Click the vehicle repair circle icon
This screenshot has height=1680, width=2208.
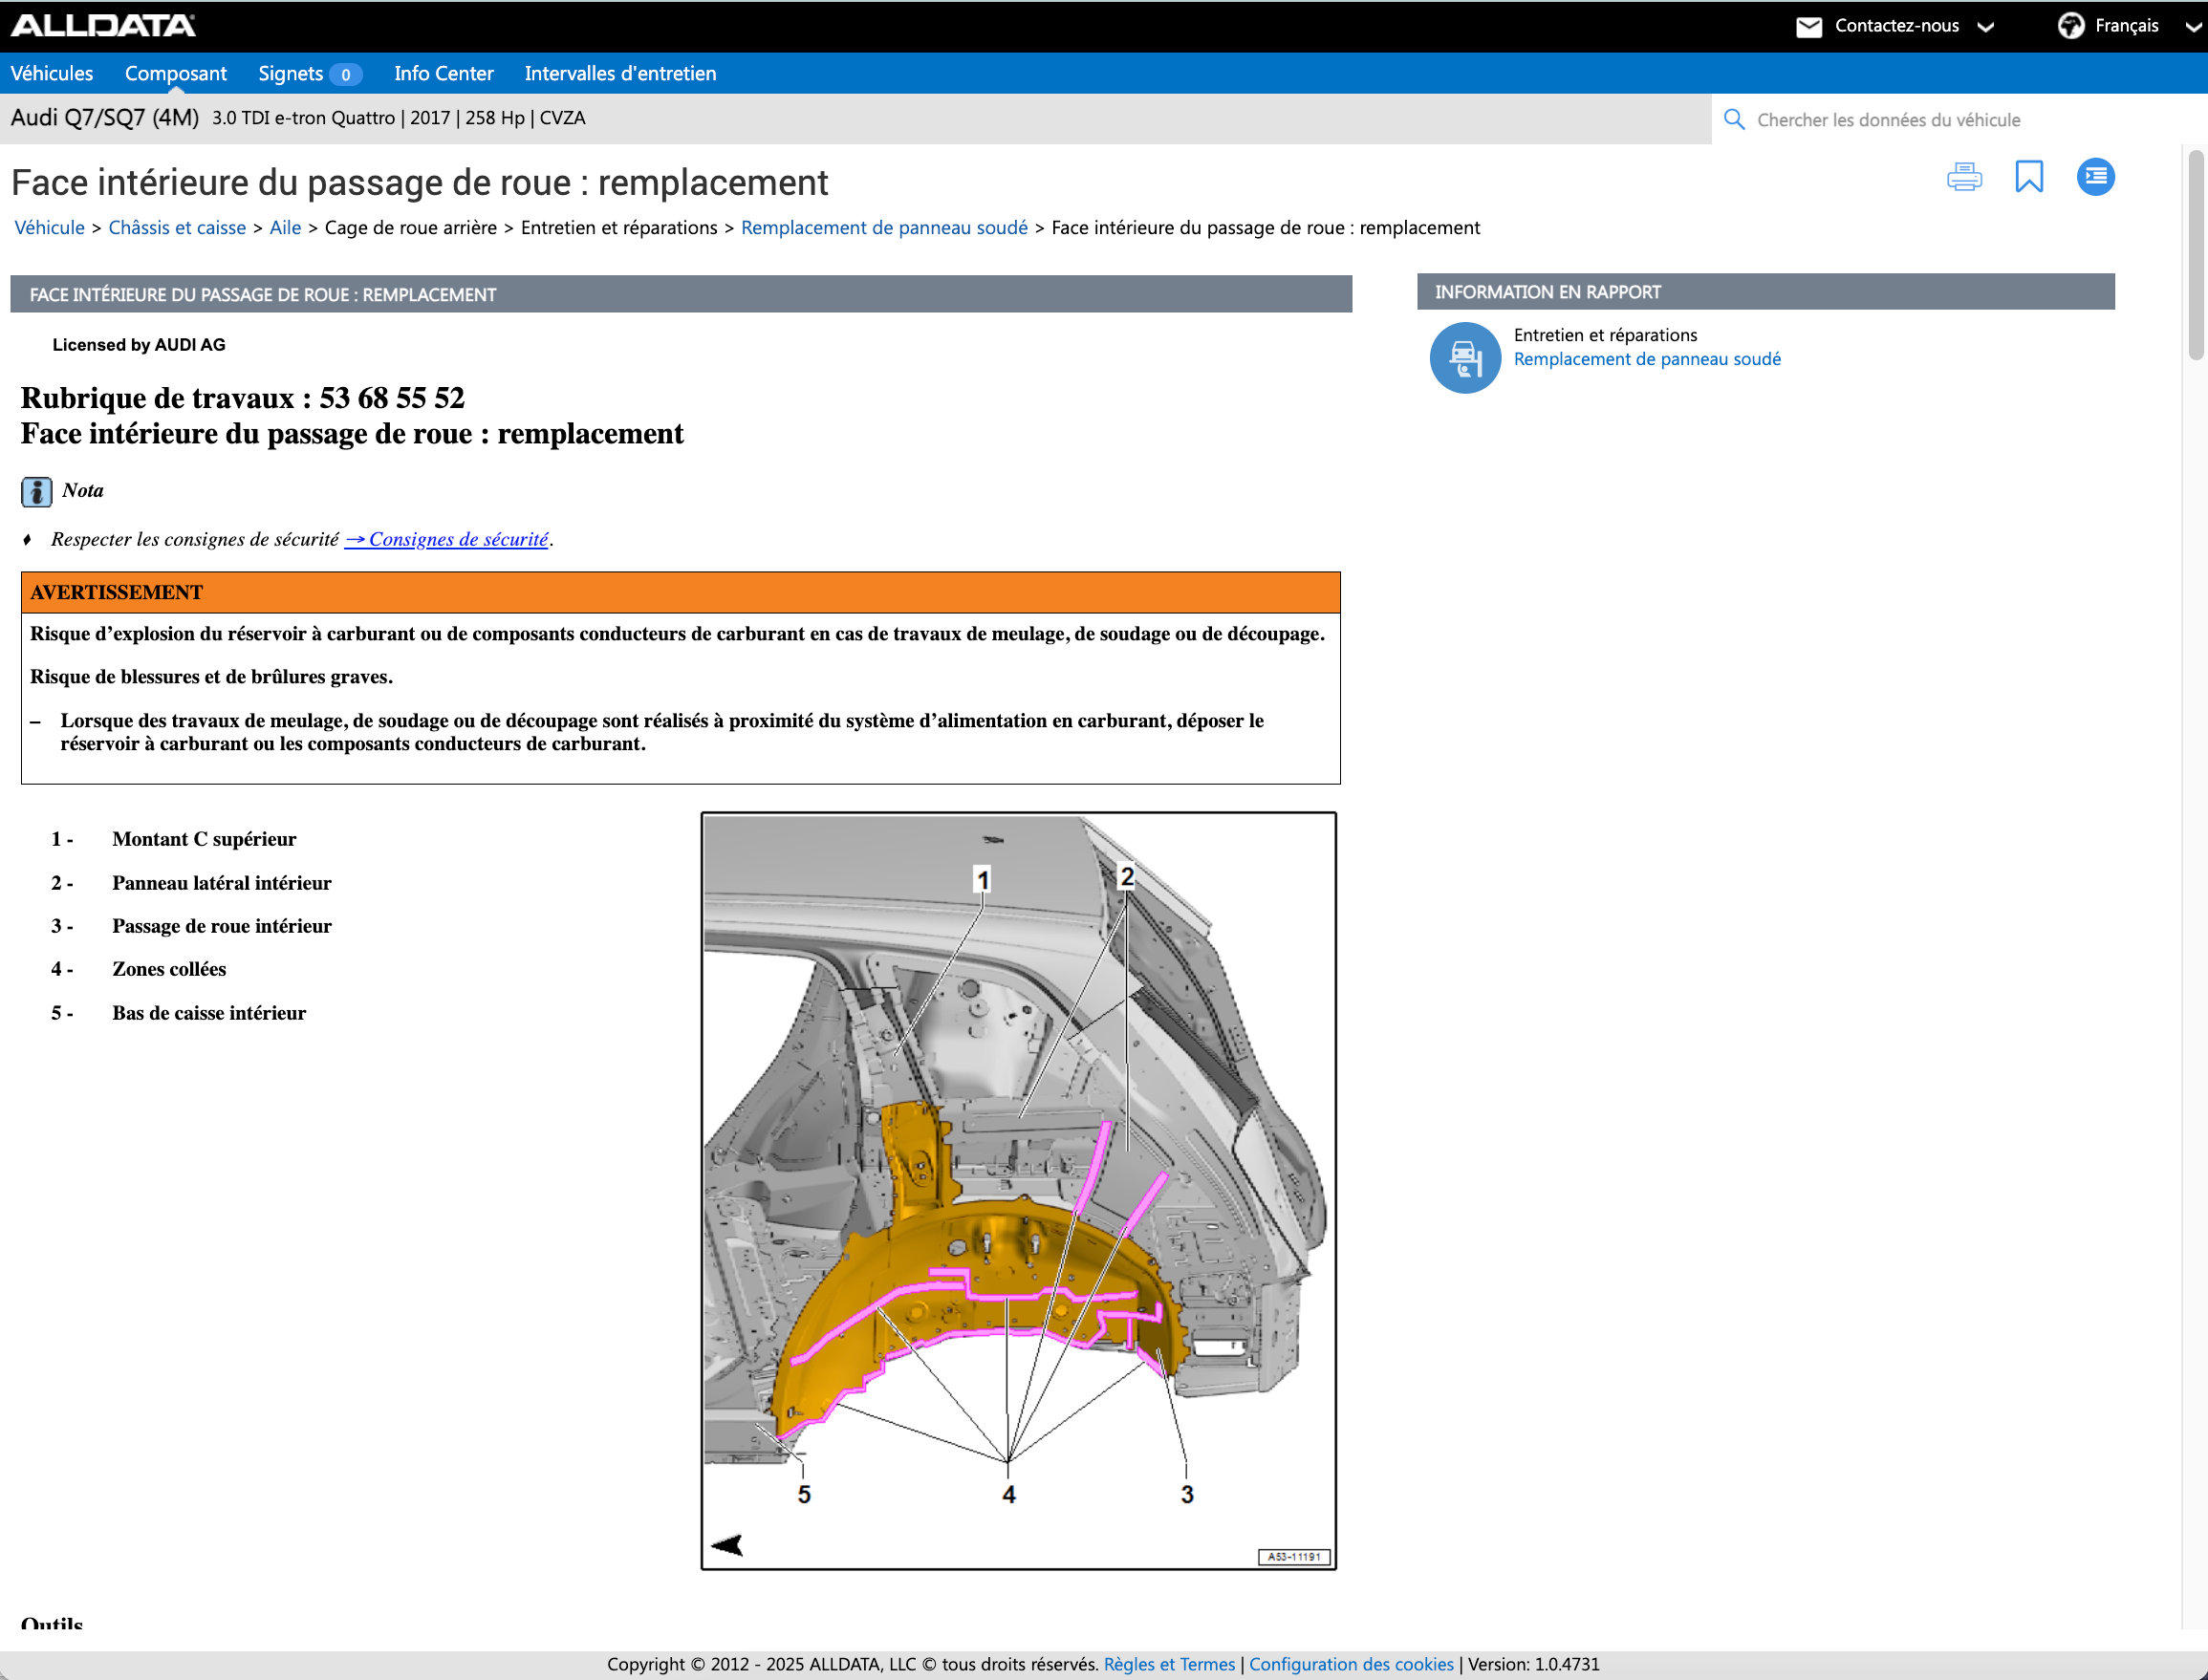[x=1465, y=357]
